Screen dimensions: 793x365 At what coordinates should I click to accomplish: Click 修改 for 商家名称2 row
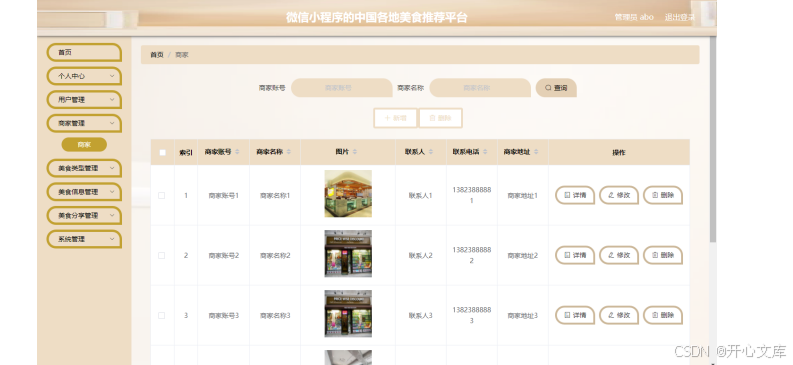click(x=619, y=255)
